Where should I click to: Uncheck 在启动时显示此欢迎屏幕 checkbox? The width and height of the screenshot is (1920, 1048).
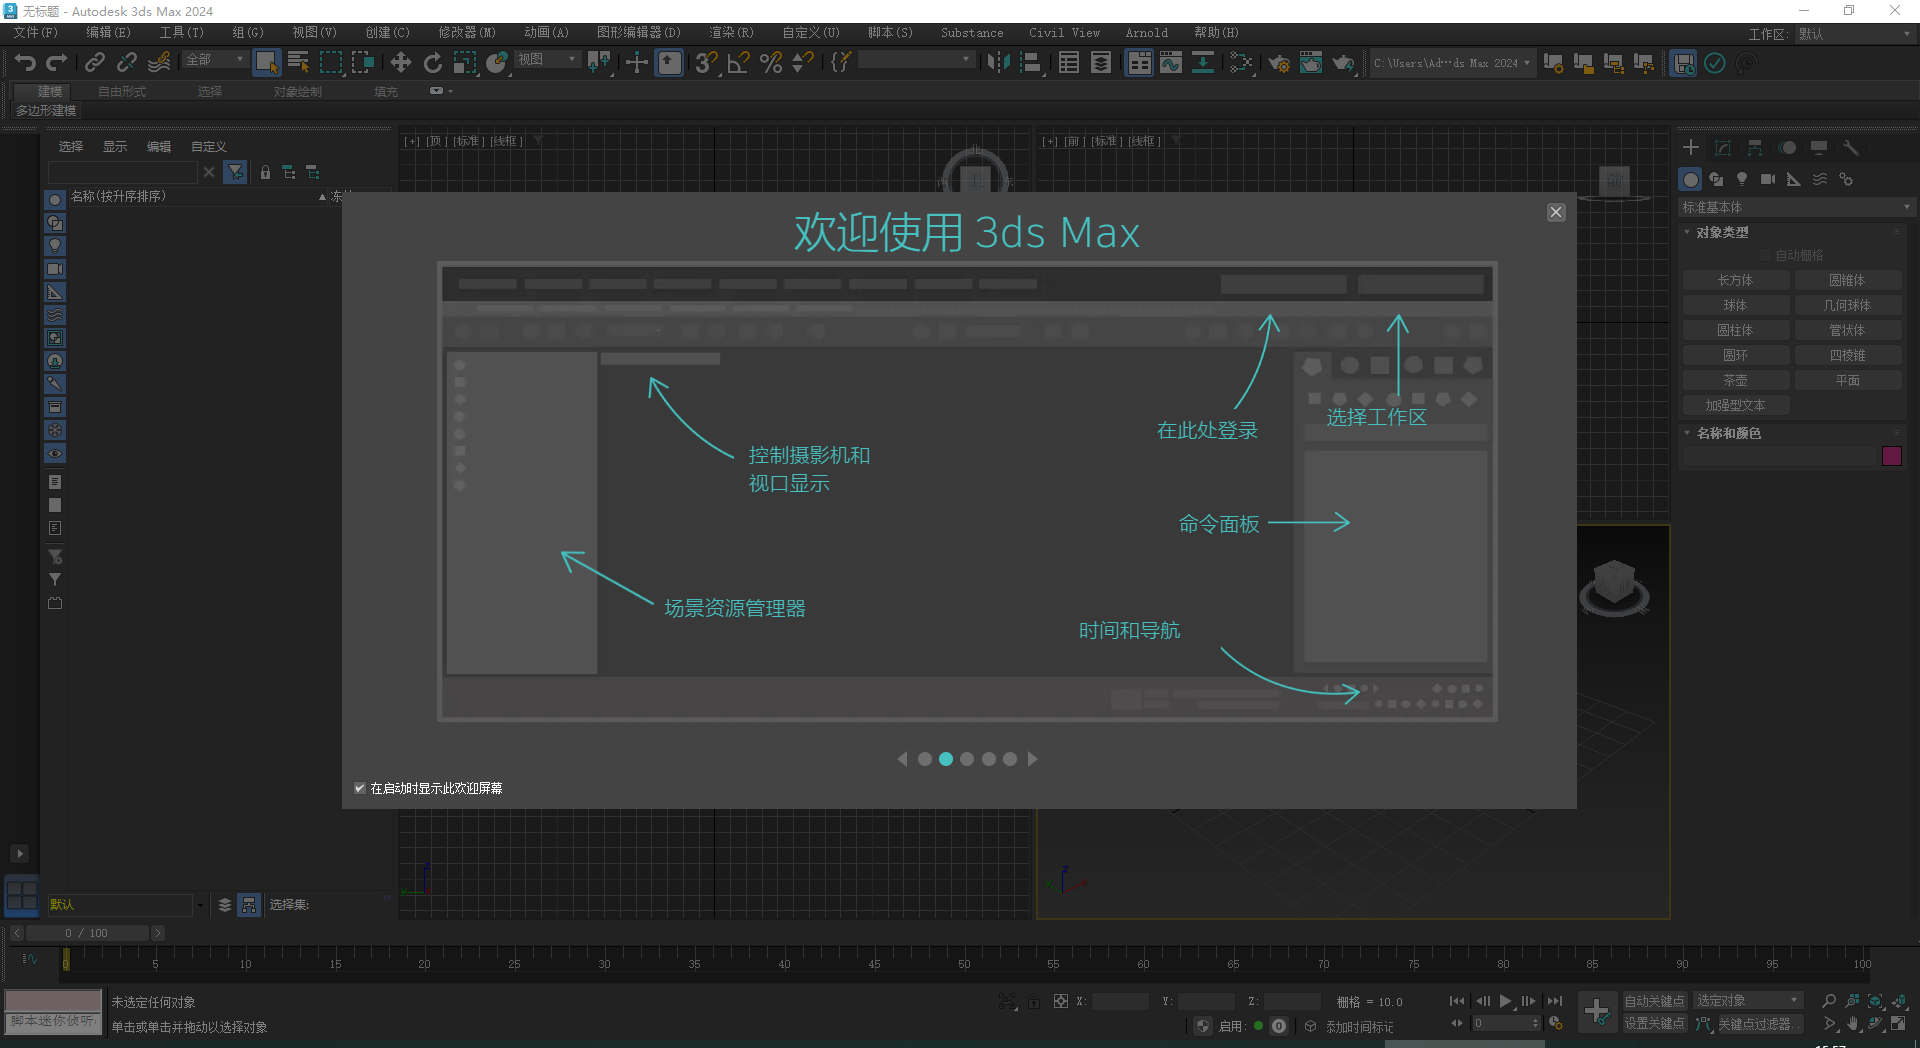[360, 788]
